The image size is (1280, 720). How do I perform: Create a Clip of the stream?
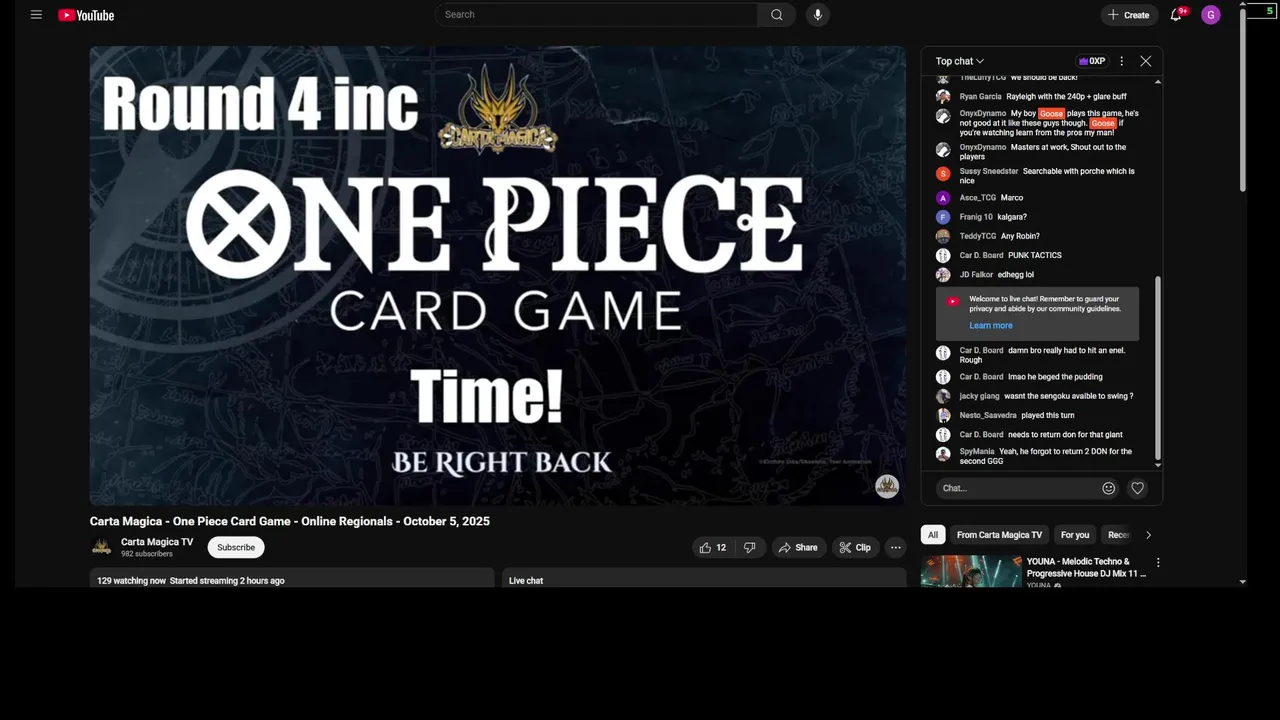855,548
